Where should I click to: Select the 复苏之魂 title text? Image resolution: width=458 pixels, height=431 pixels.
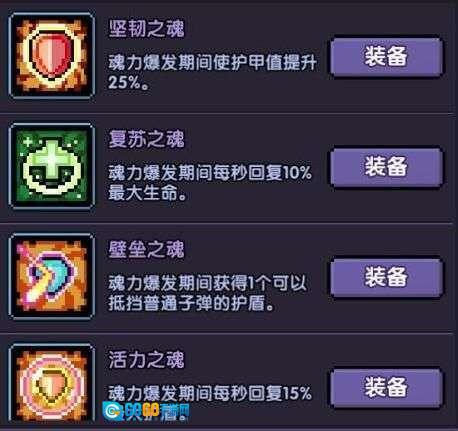pyautogui.click(x=146, y=139)
